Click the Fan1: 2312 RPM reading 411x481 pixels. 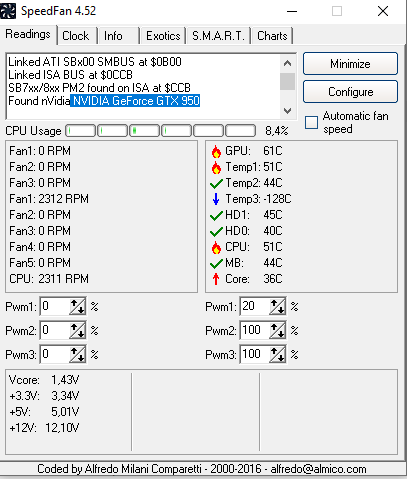tap(49, 199)
